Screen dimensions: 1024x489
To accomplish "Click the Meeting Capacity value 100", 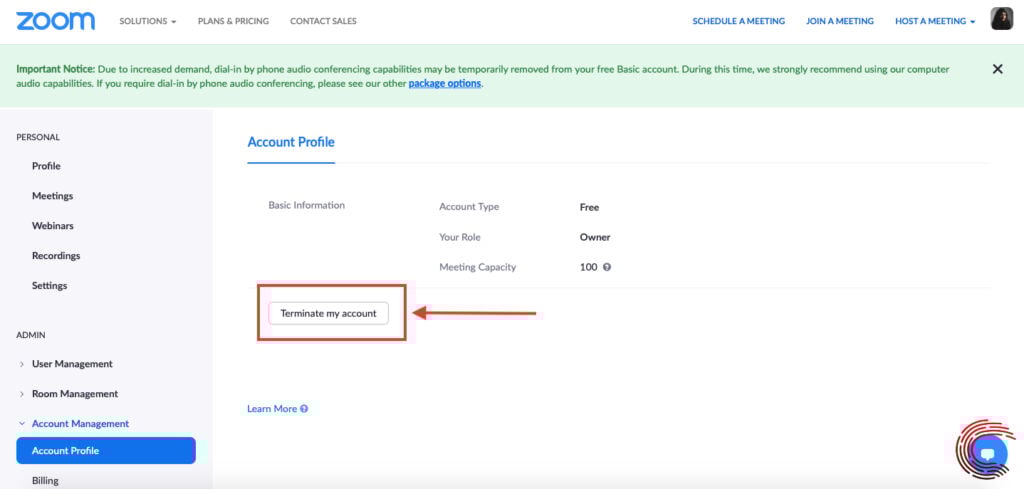I will click(x=588, y=267).
